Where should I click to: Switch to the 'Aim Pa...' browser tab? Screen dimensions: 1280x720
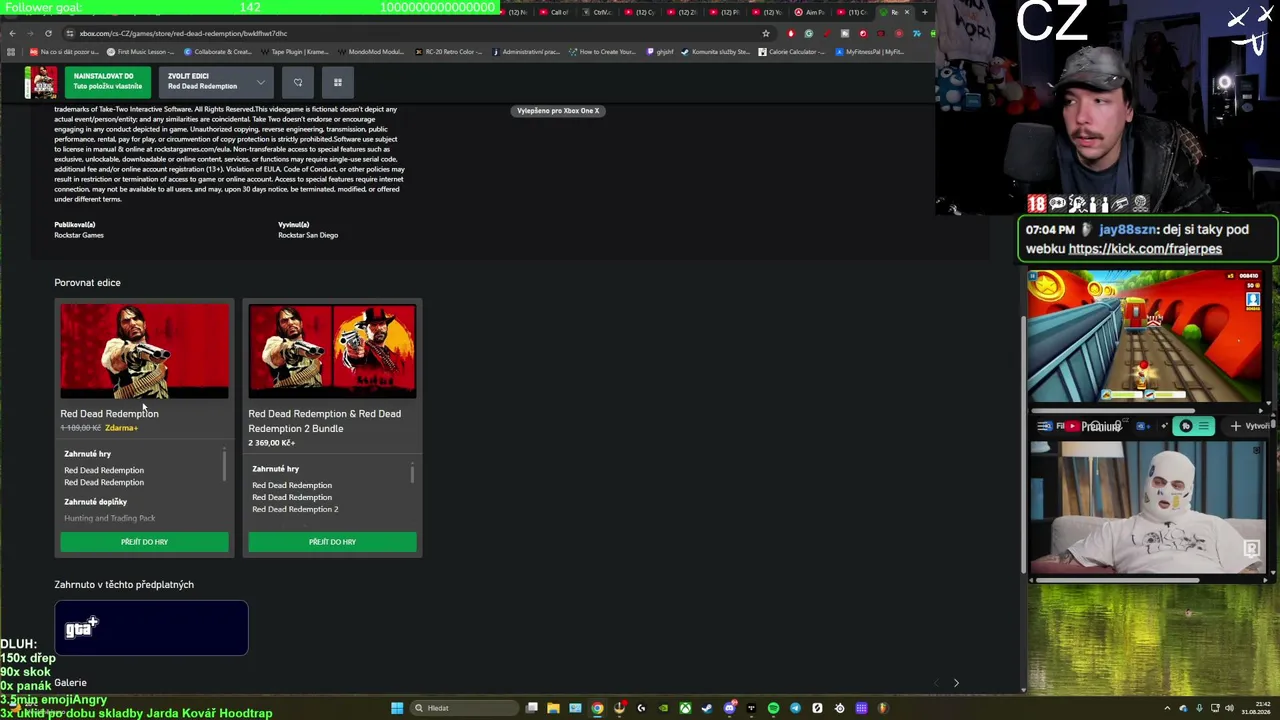point(813,12)
